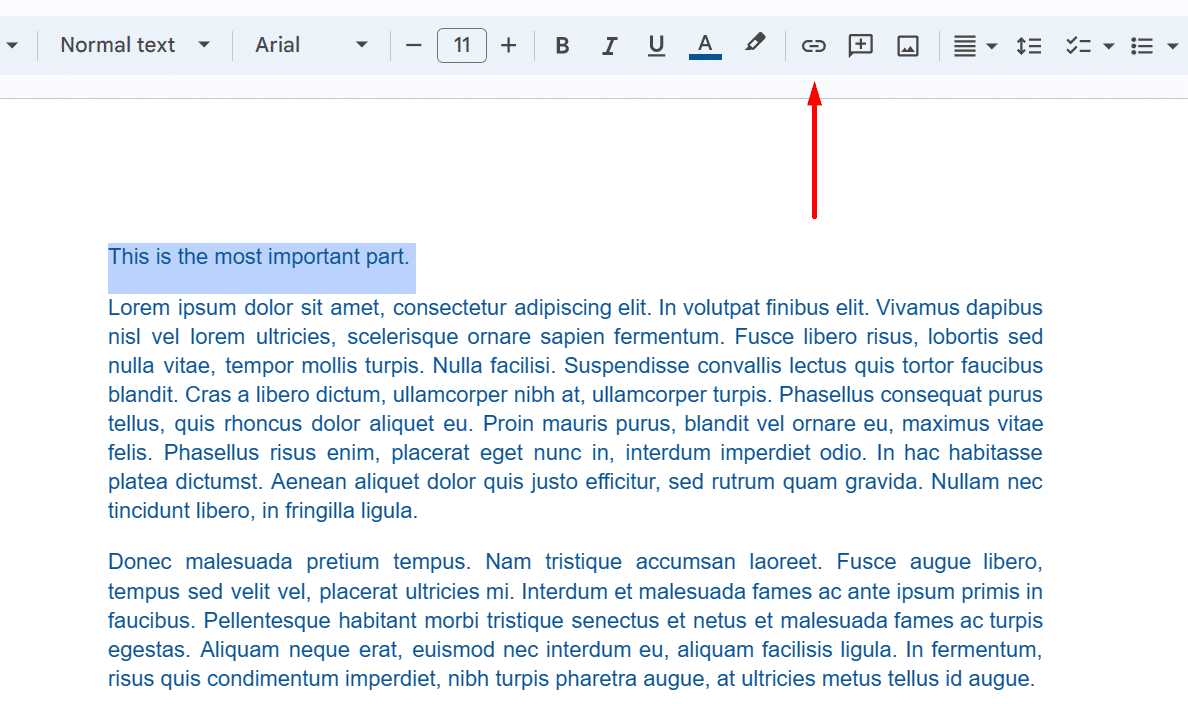Toggle a checklist on the document
1188x704 pixels.
(x=1078, y=45)
